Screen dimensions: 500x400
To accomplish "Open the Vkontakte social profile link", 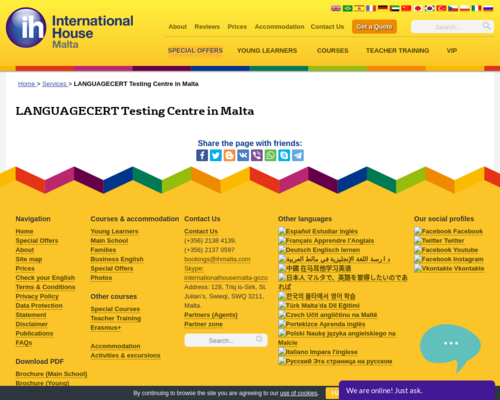I will (x=449, y=269).
